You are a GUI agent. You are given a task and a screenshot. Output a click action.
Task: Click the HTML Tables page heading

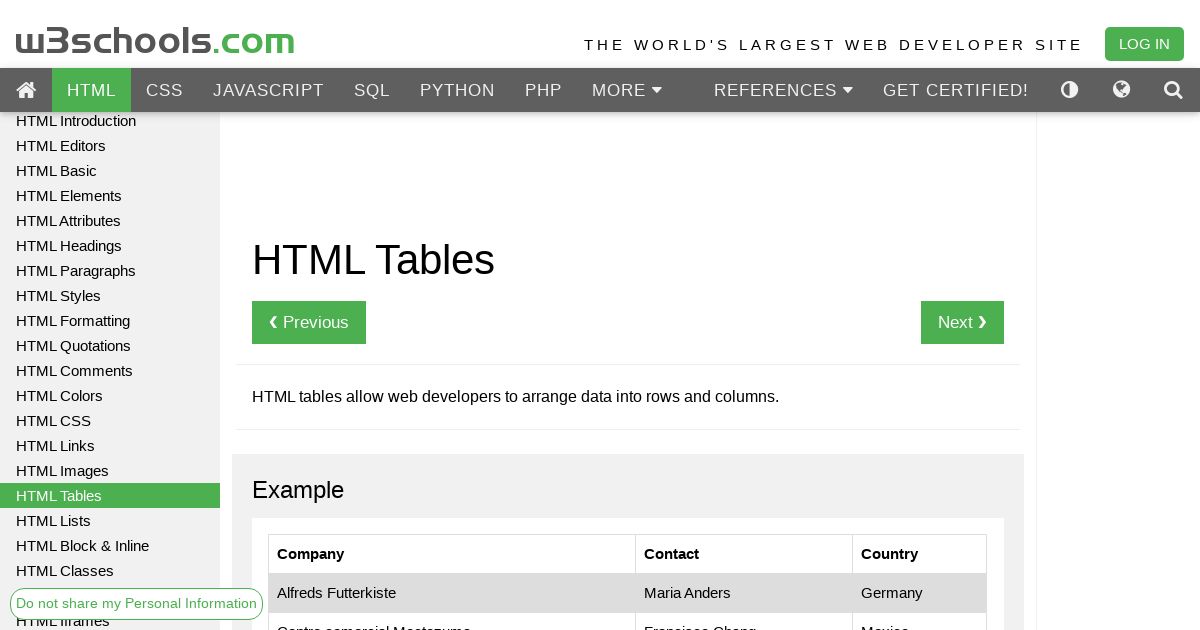tap(373, 260)
